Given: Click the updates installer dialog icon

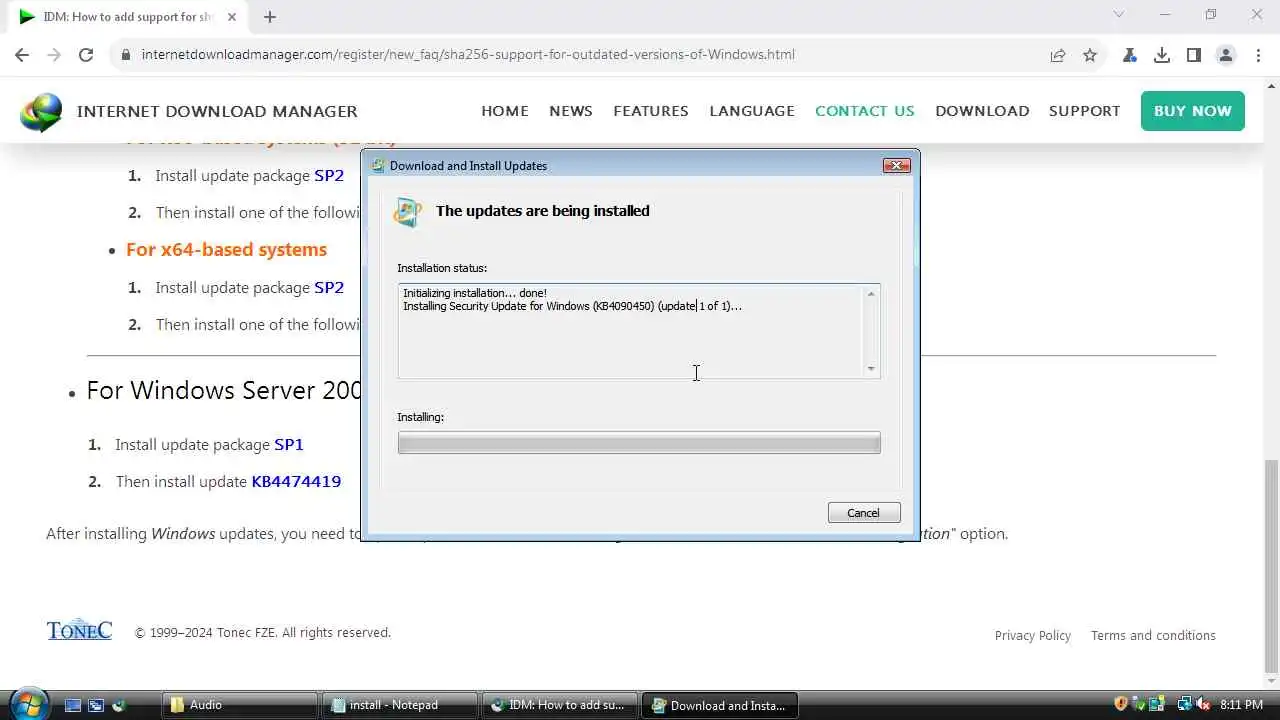Looking at the screenshot, I should [x=407, y=212].
